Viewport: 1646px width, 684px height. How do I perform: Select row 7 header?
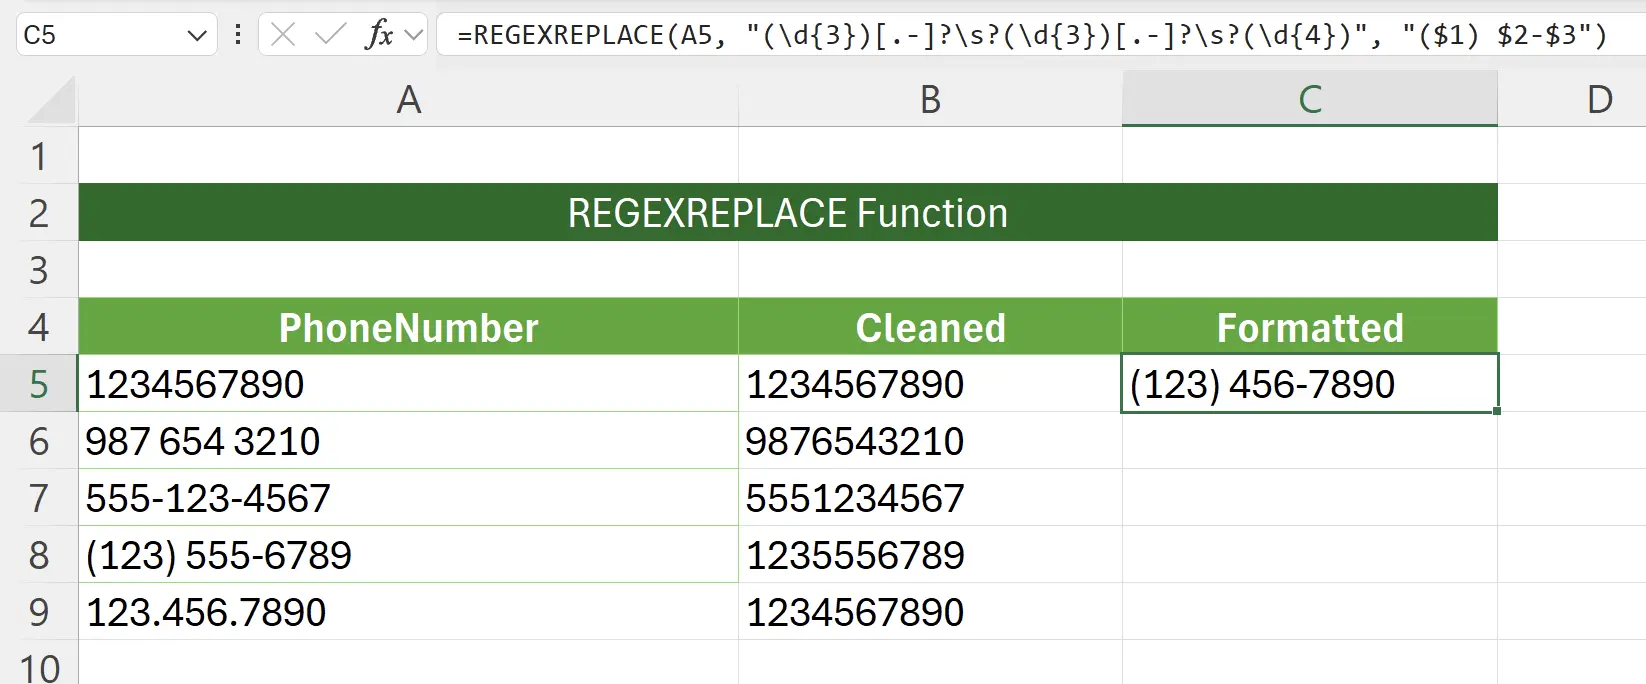point(39,498)
